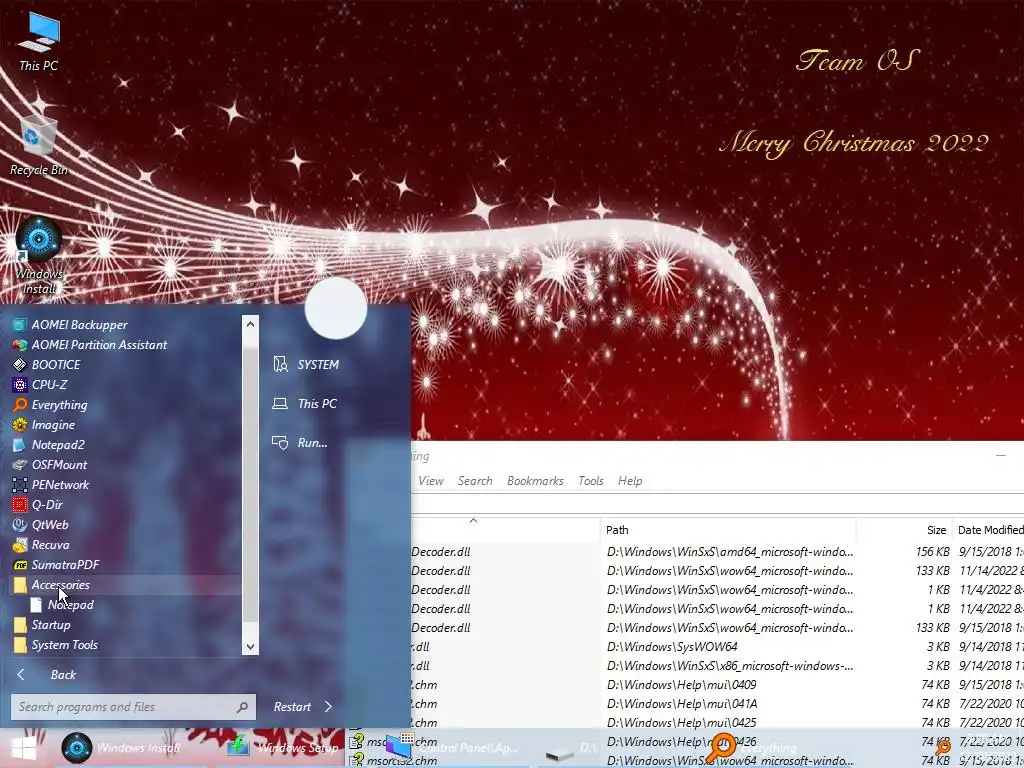Sort results by Date Modified column
1024x768 pixels.
click(988, 530)
